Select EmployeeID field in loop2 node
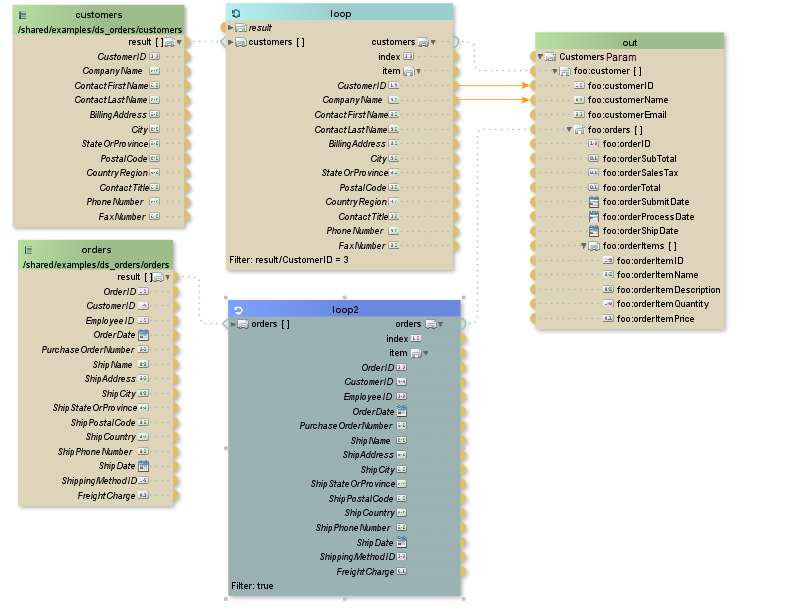 pos(368,397)
